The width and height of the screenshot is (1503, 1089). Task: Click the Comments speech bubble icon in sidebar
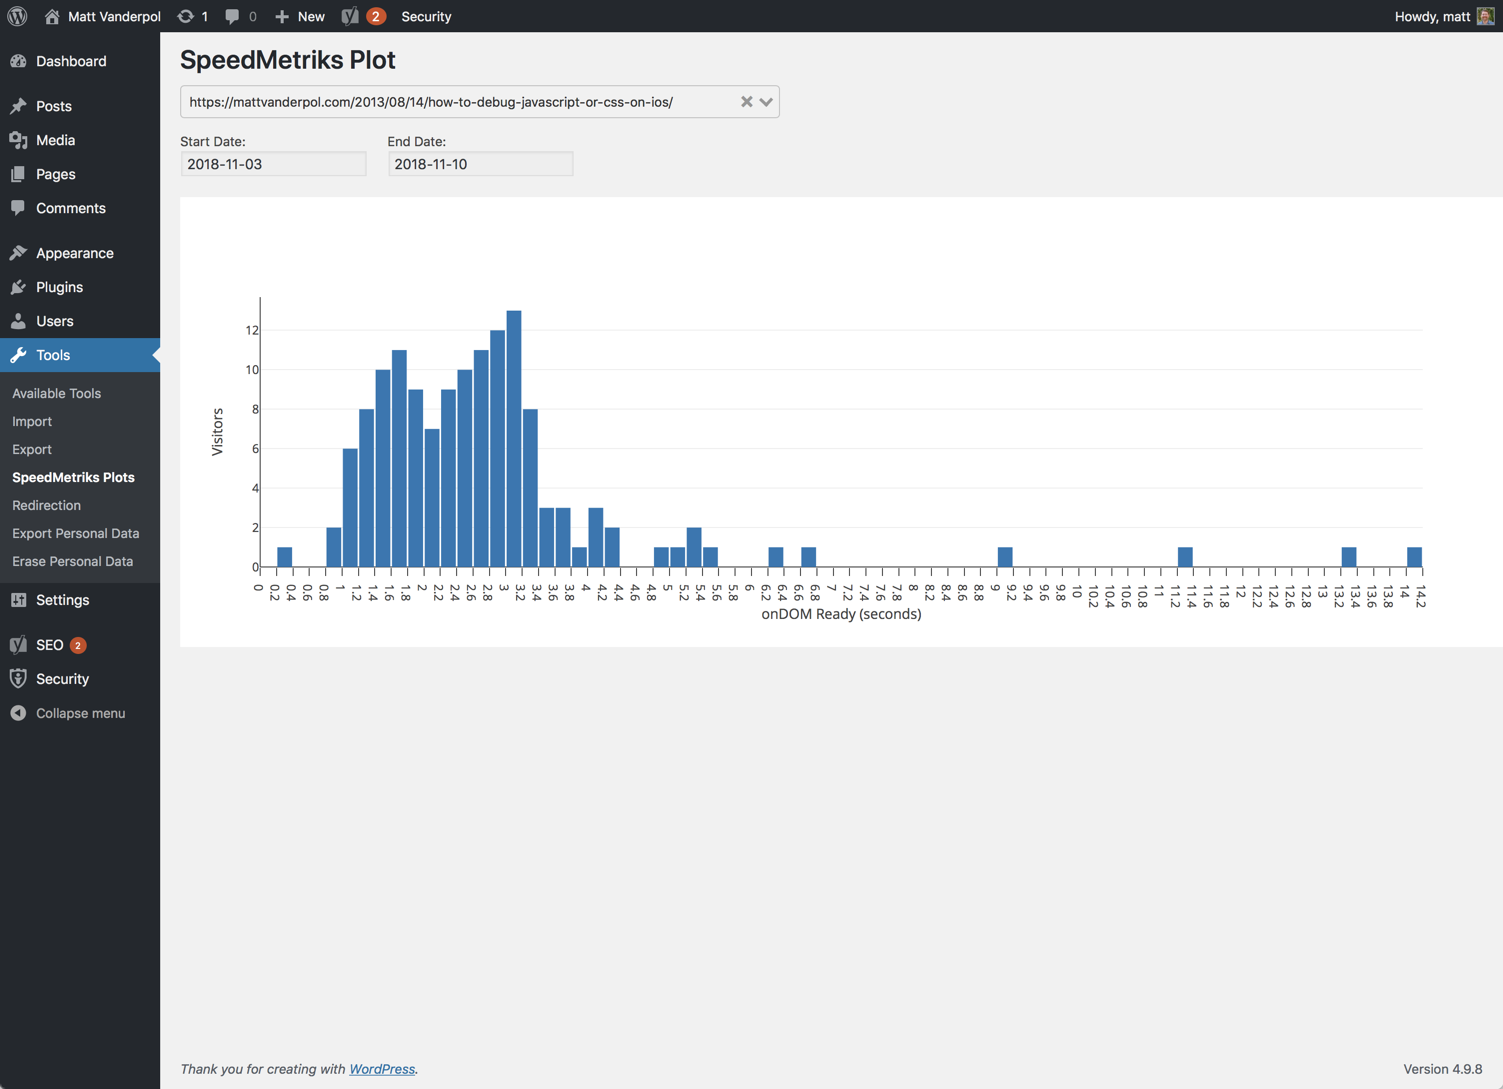[18, 208]
